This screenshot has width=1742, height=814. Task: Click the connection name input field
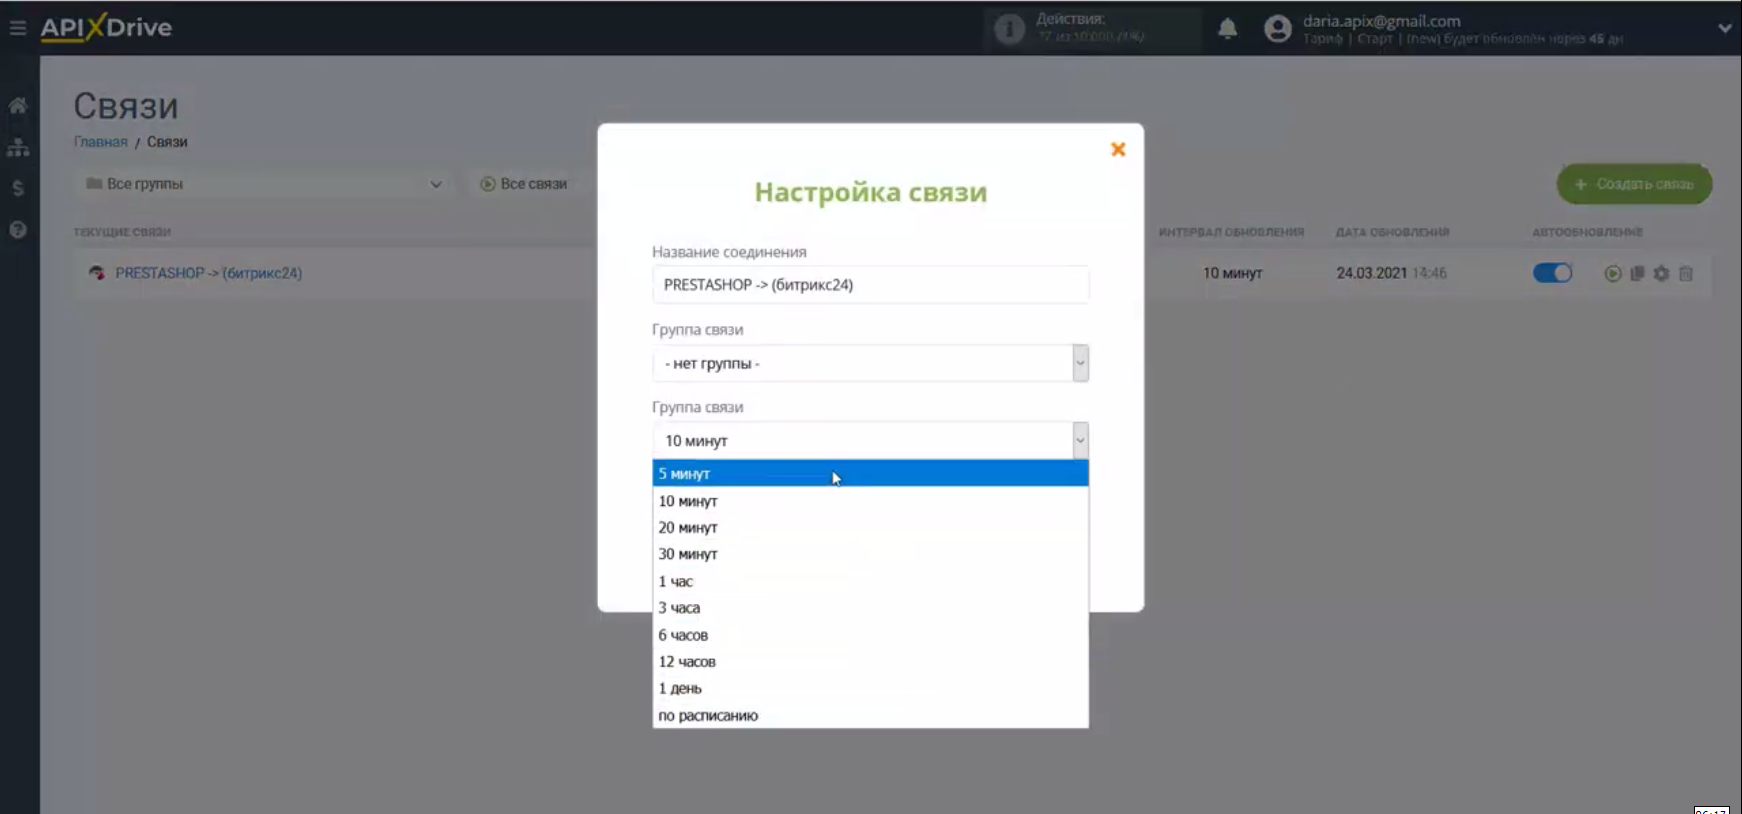[x=870, y=285]
